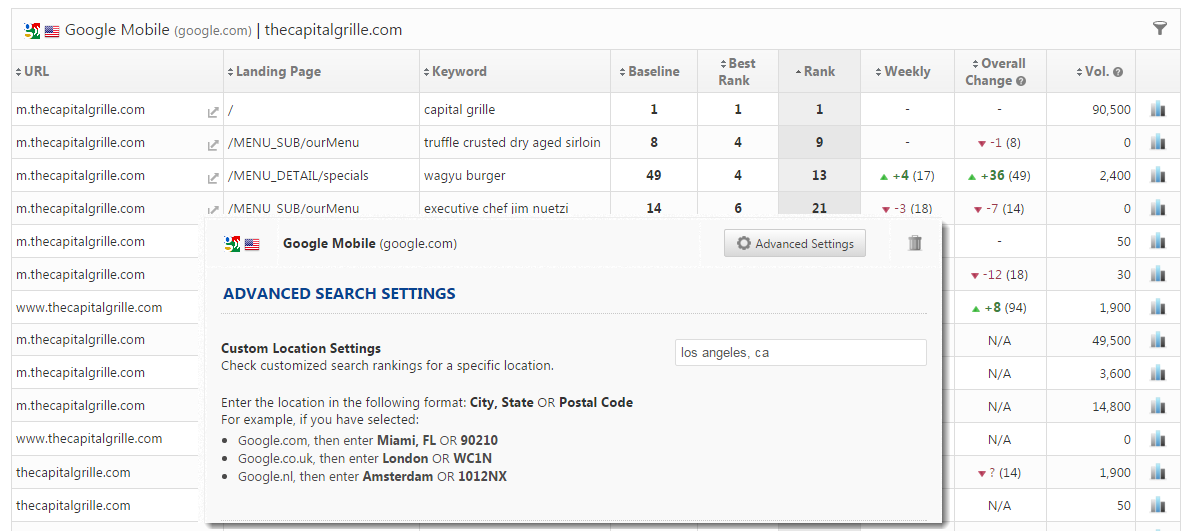
Task: Click the filter funnel icon
Action: 1160,29
